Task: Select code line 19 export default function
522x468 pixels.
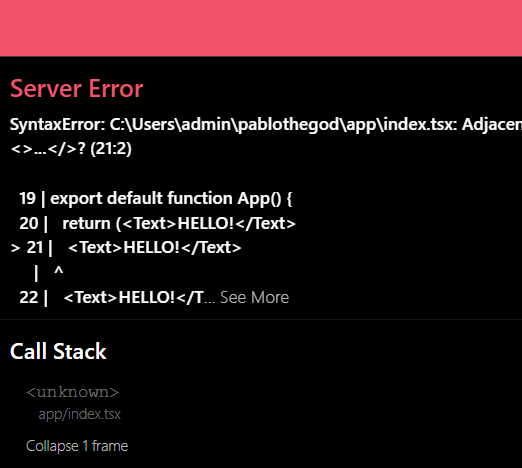Action: click(171, 198)
